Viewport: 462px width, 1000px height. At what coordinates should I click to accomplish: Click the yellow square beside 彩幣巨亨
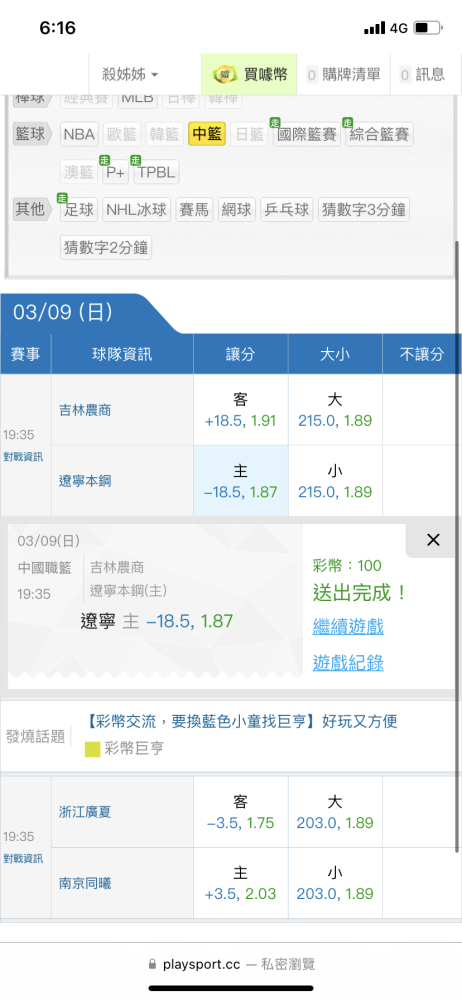pyautogui.click(x=93, y=749)
